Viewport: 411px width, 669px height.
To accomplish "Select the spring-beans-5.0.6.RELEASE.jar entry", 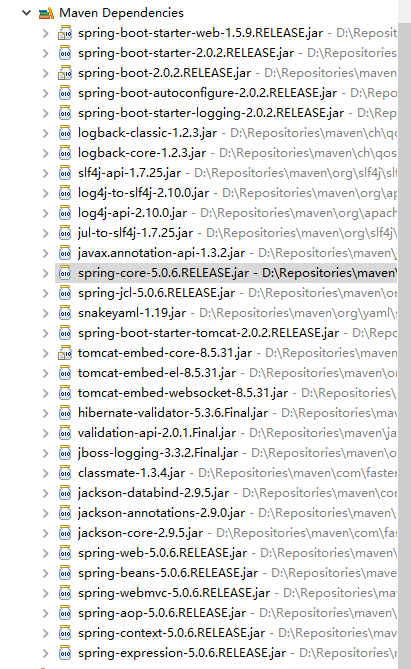I will coord(168,573).
